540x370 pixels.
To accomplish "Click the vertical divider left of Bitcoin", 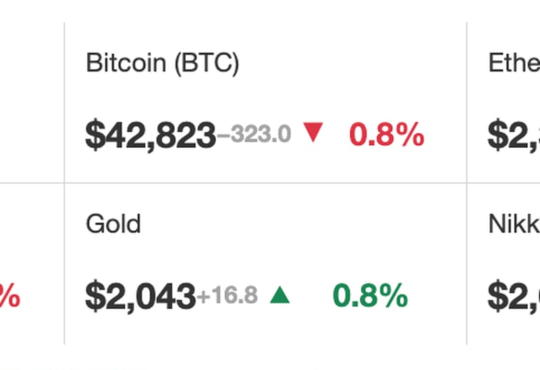I will click(x=64, y=103).
